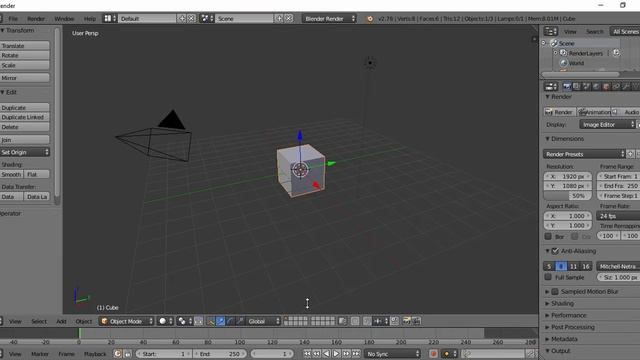Open the Add menu in 3D view header
The image size is (640, 360).
click(61, 322)
